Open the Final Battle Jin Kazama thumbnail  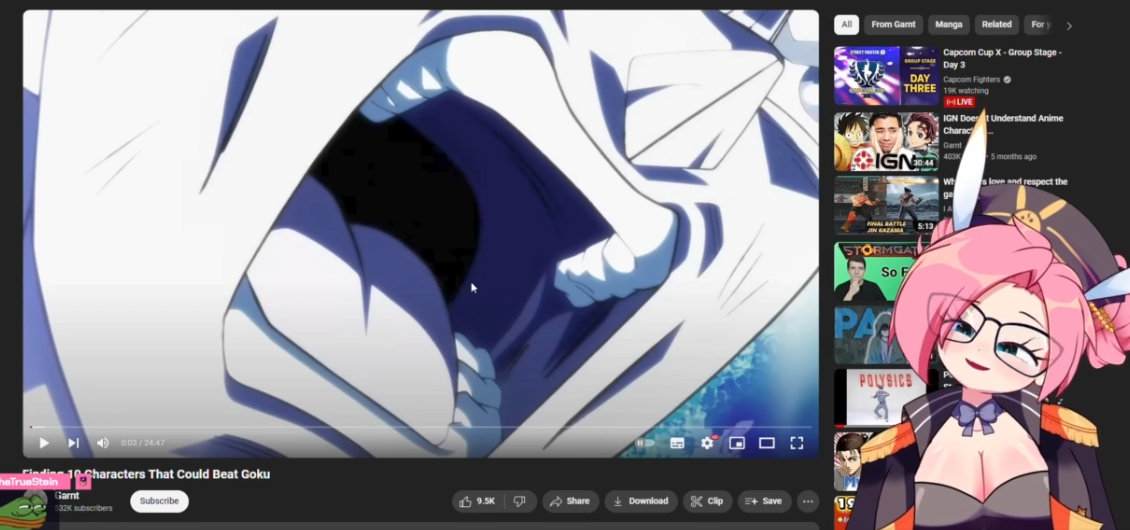pyautogui.click(x=886, y=206)
